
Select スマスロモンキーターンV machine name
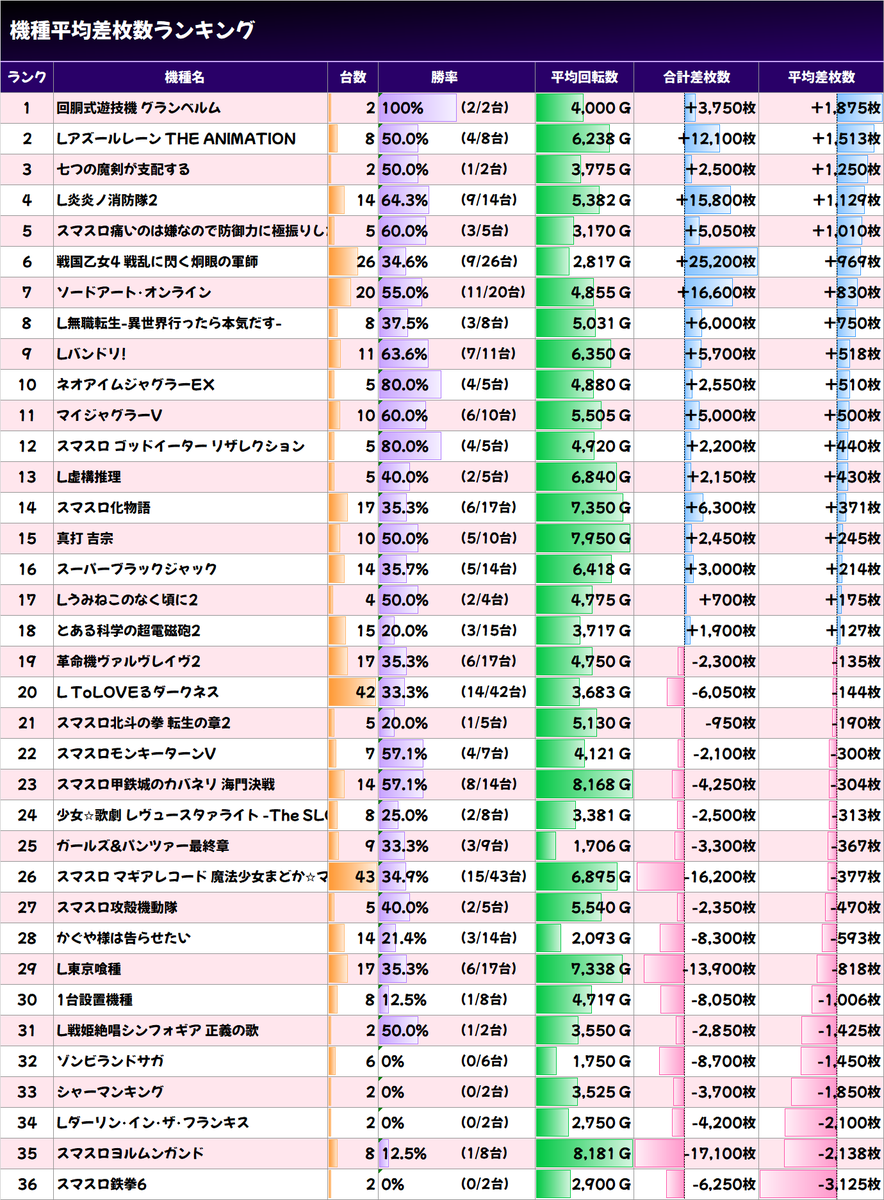137,754
